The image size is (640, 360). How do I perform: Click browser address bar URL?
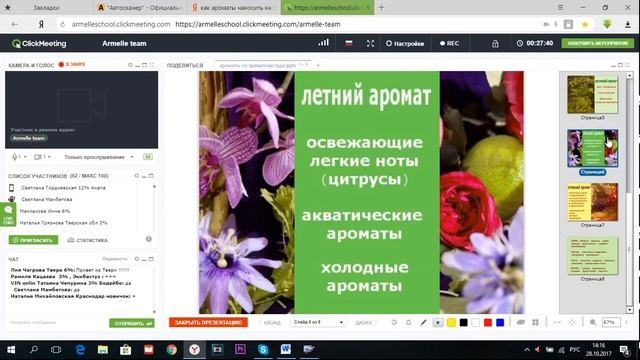[258, 24]
